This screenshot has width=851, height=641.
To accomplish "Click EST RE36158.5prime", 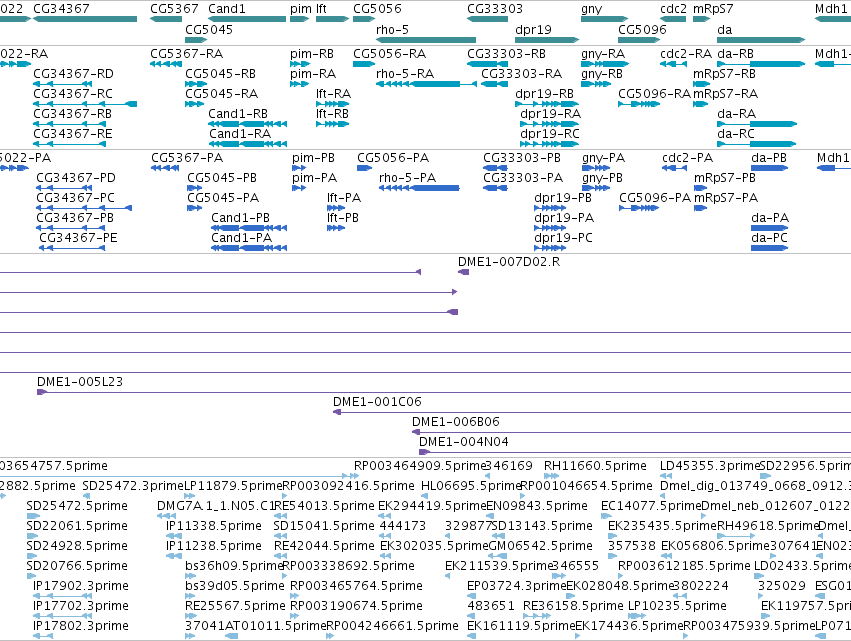I will [537, 616].
